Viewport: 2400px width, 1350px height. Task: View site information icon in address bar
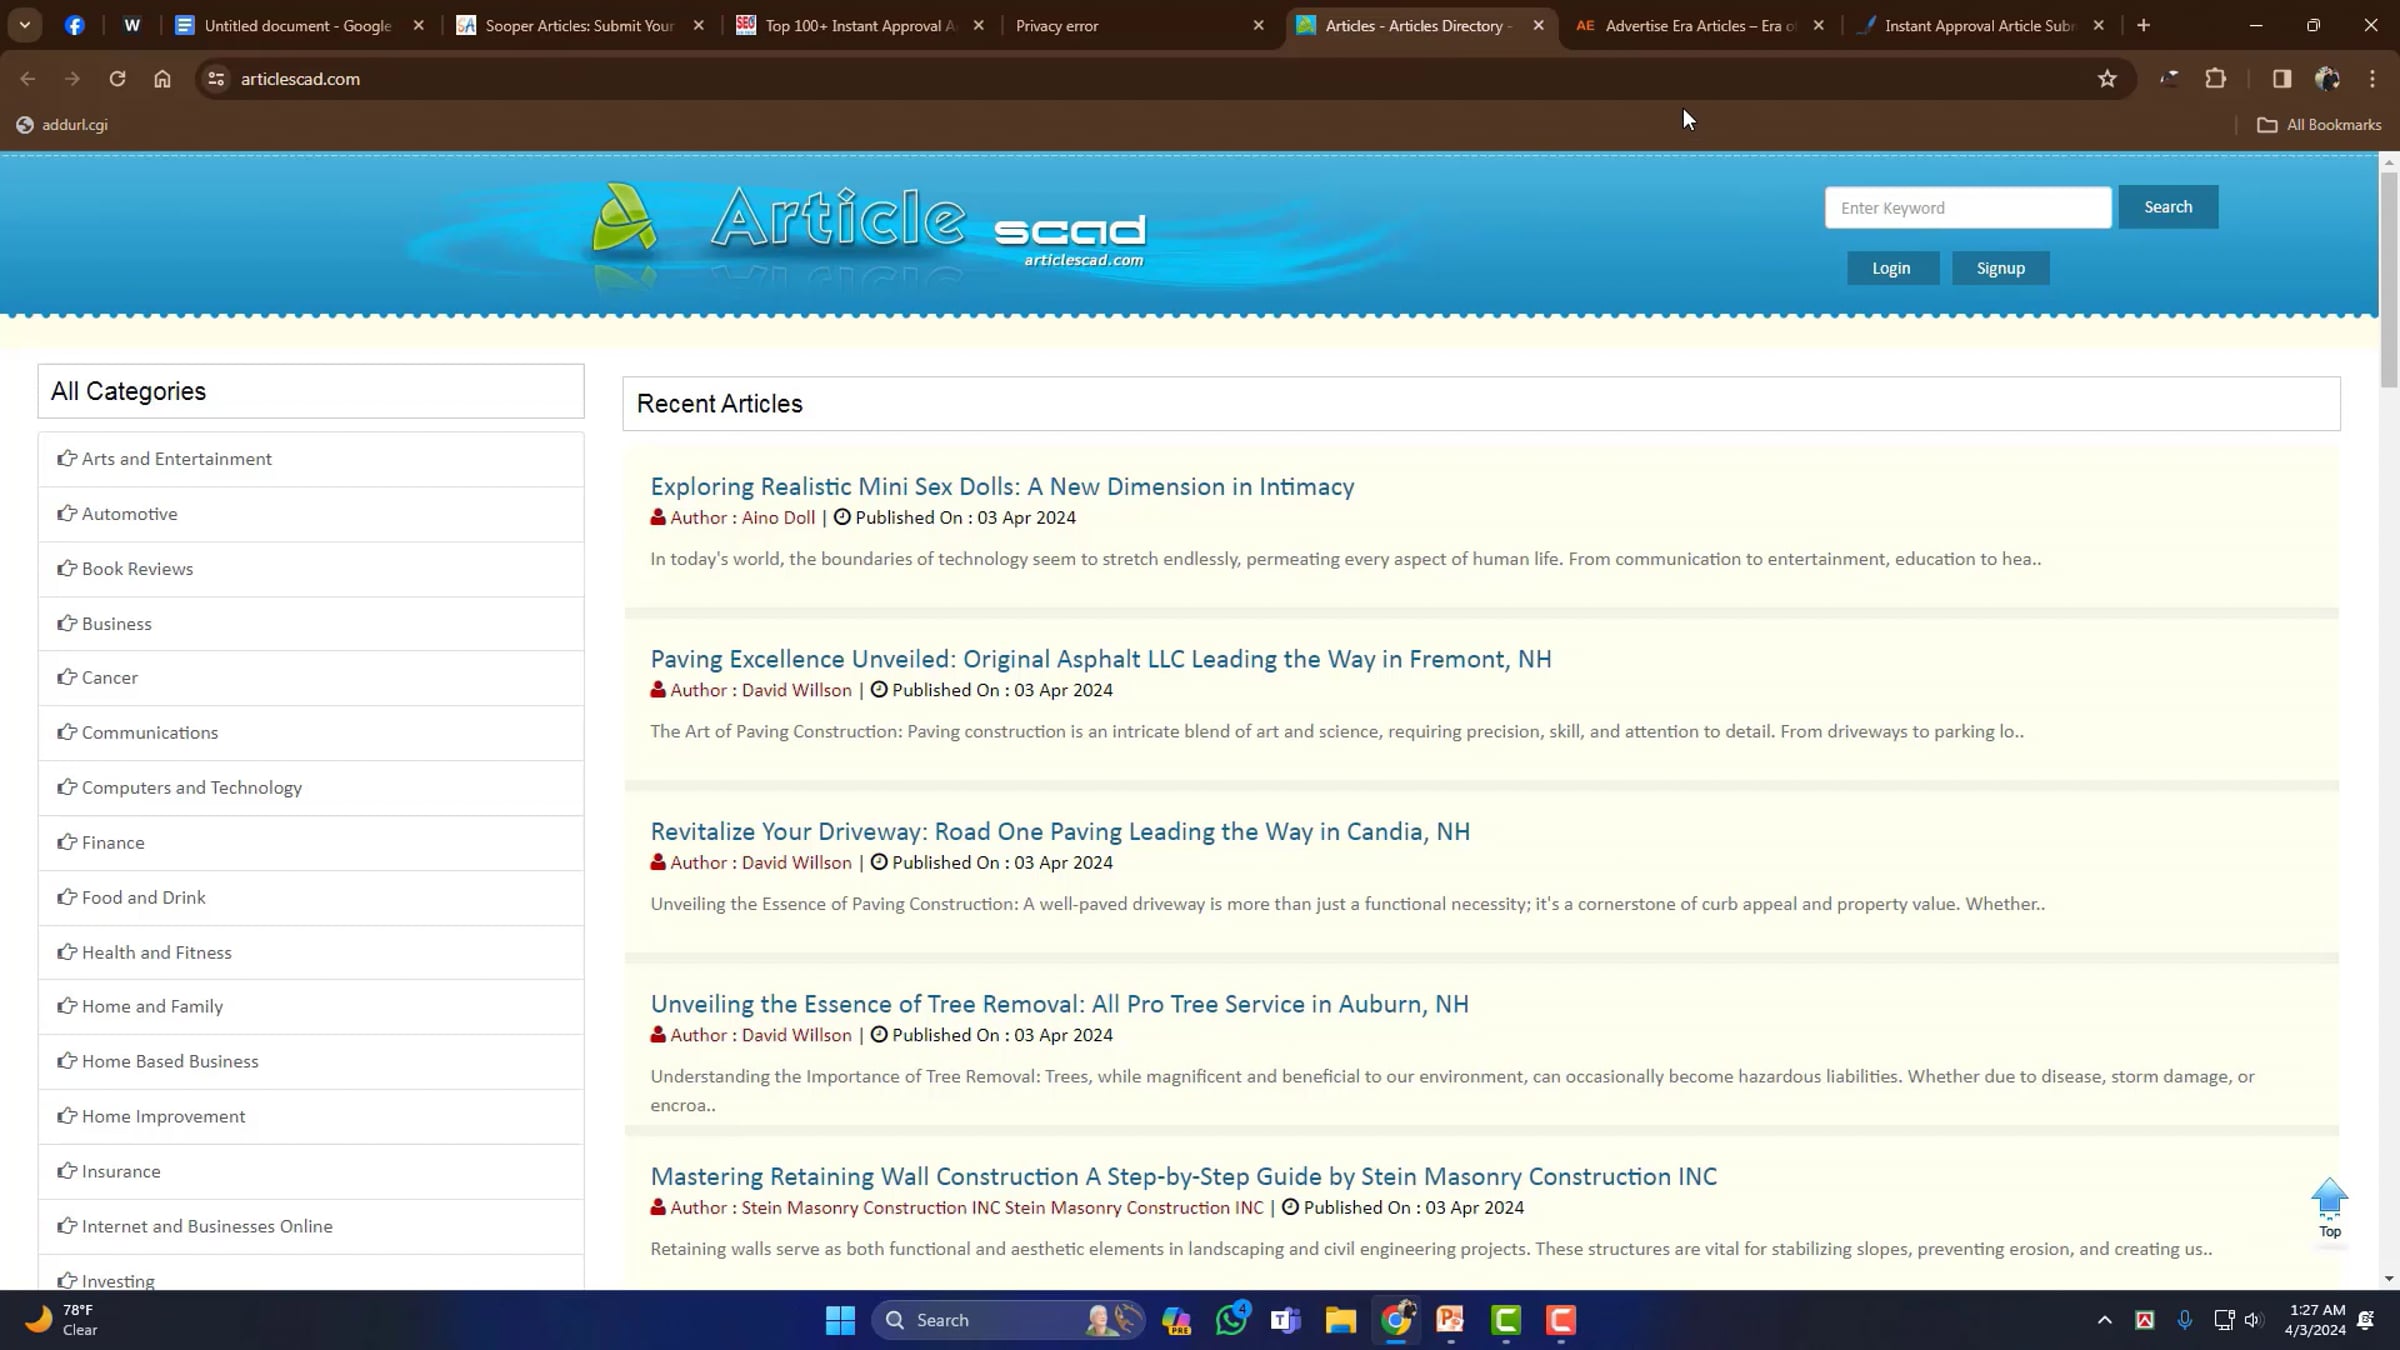coord(216,79)
